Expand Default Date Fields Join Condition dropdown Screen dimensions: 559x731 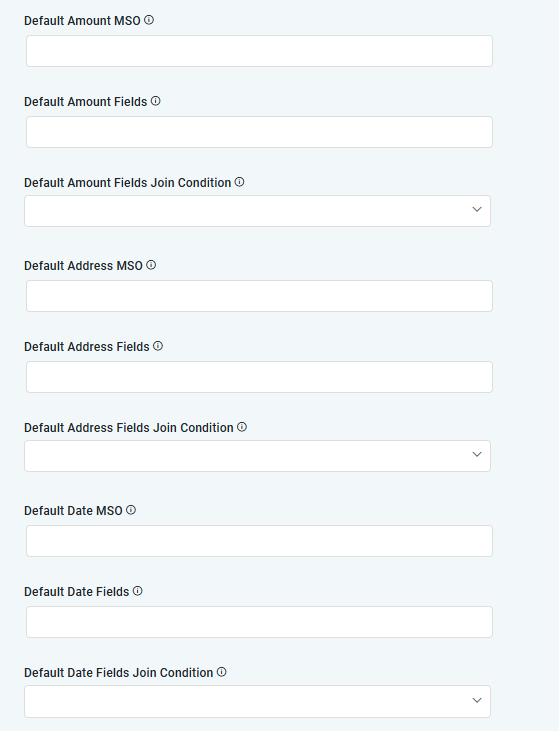coord(257,701)
